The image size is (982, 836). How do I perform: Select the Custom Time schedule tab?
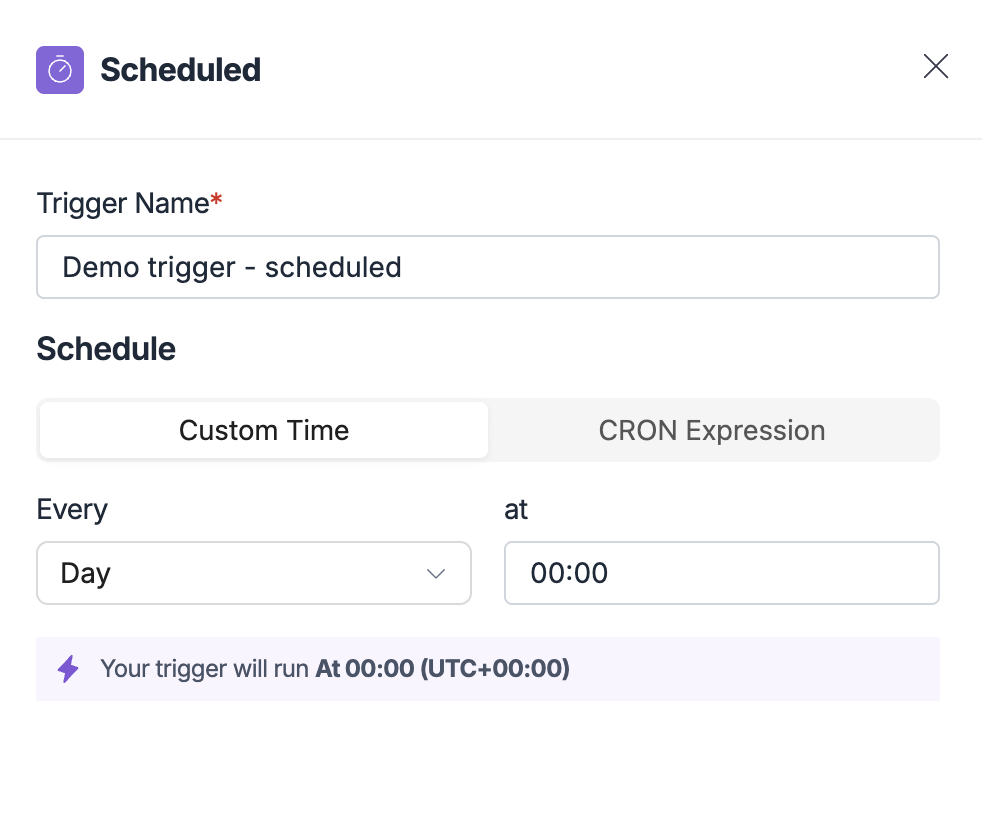coord(263,430)
